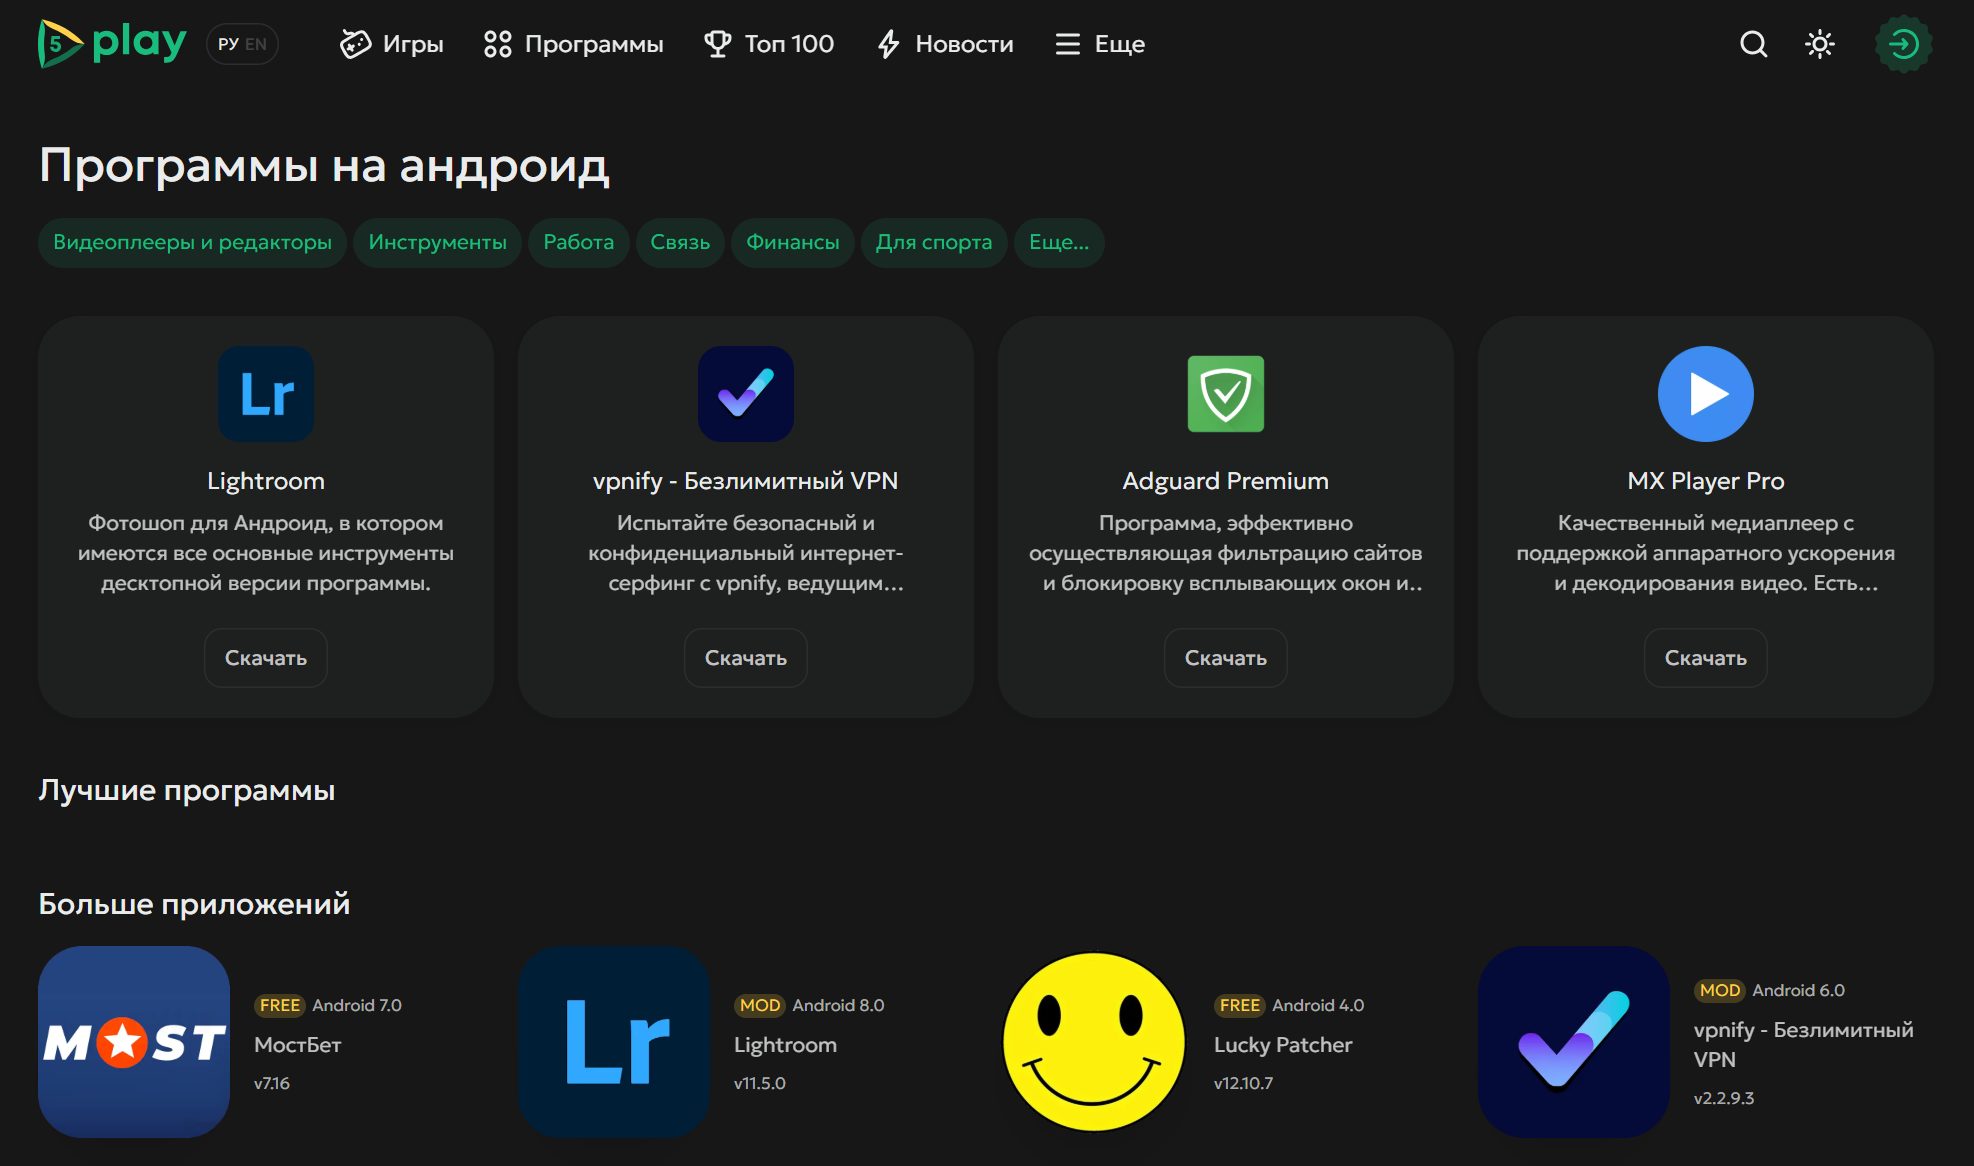Click the v2.2.9.3 version of vpnify
This screenshot has width=1974, height=1166.
tap(1724, 1098)
